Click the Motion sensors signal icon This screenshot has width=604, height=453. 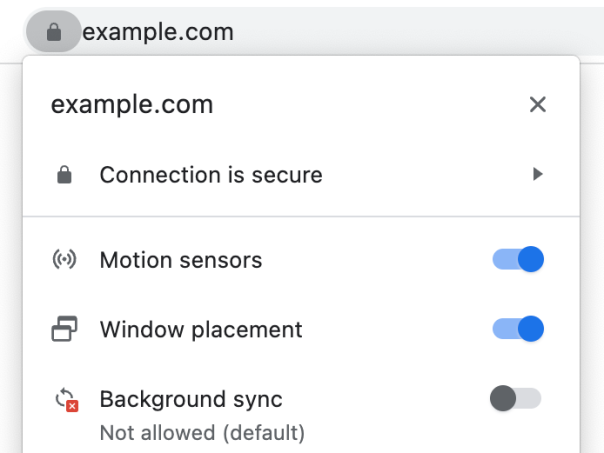64,260
